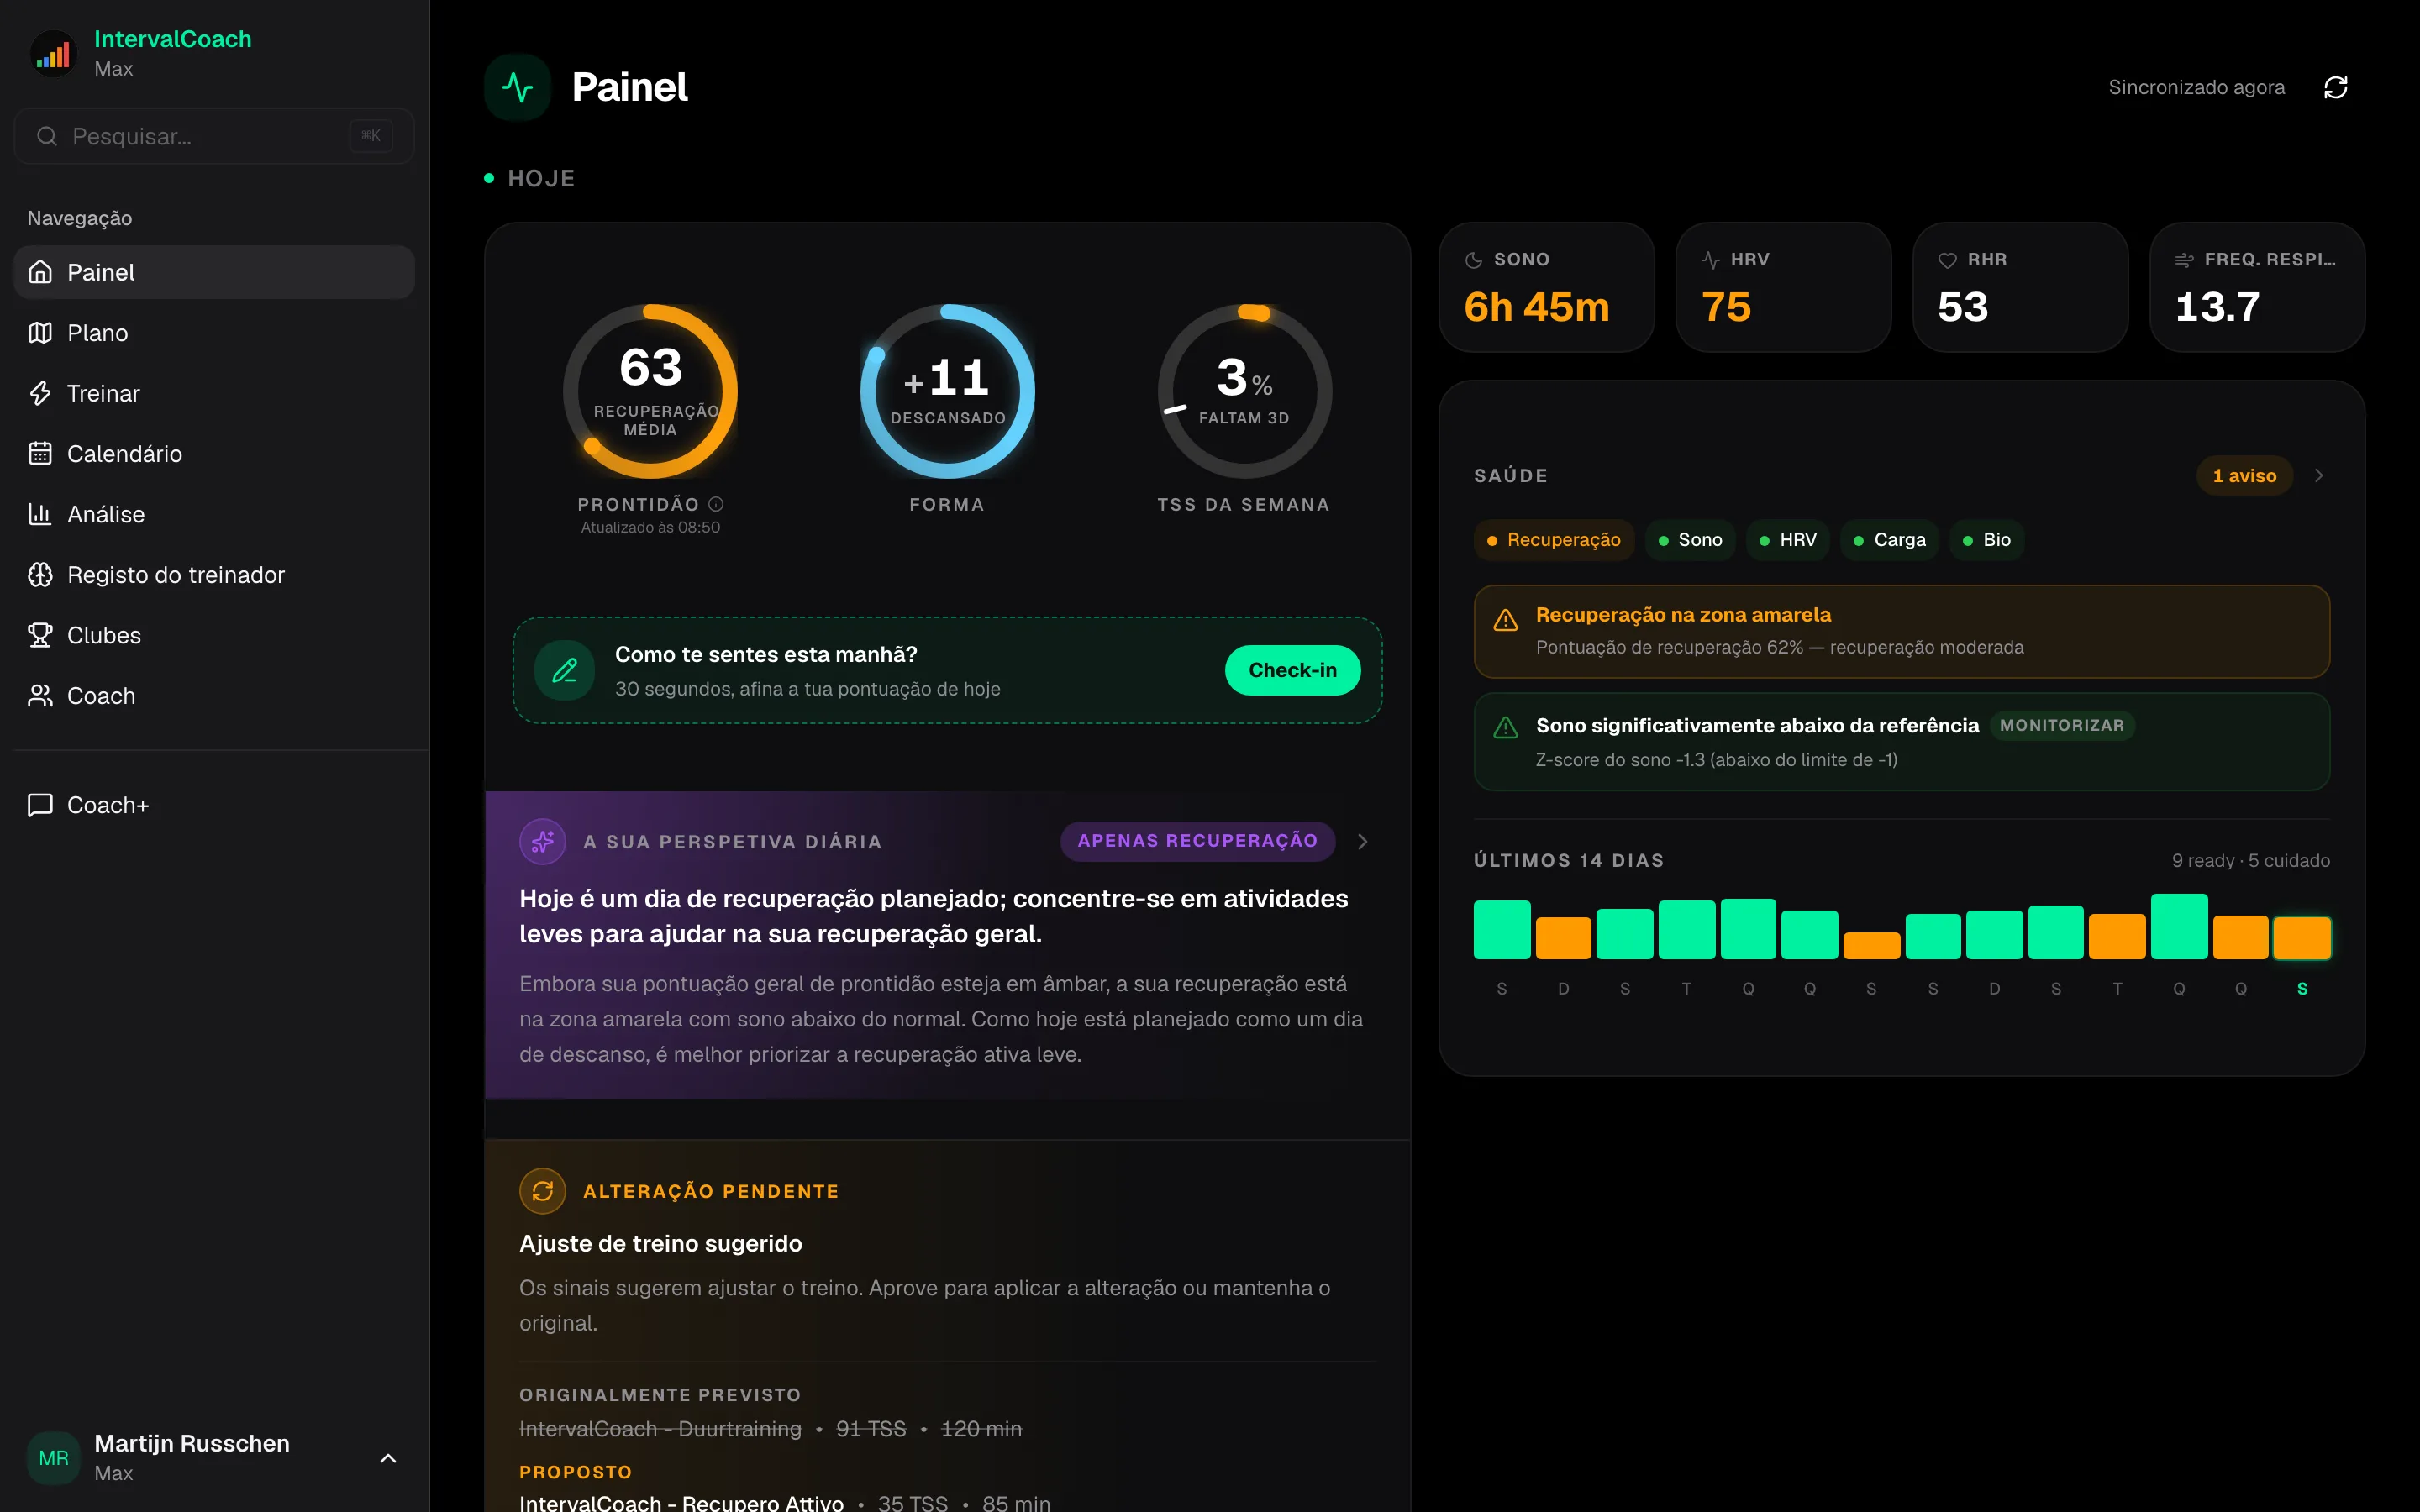Click the MONITORIZAR tag

pos(2061,726)
